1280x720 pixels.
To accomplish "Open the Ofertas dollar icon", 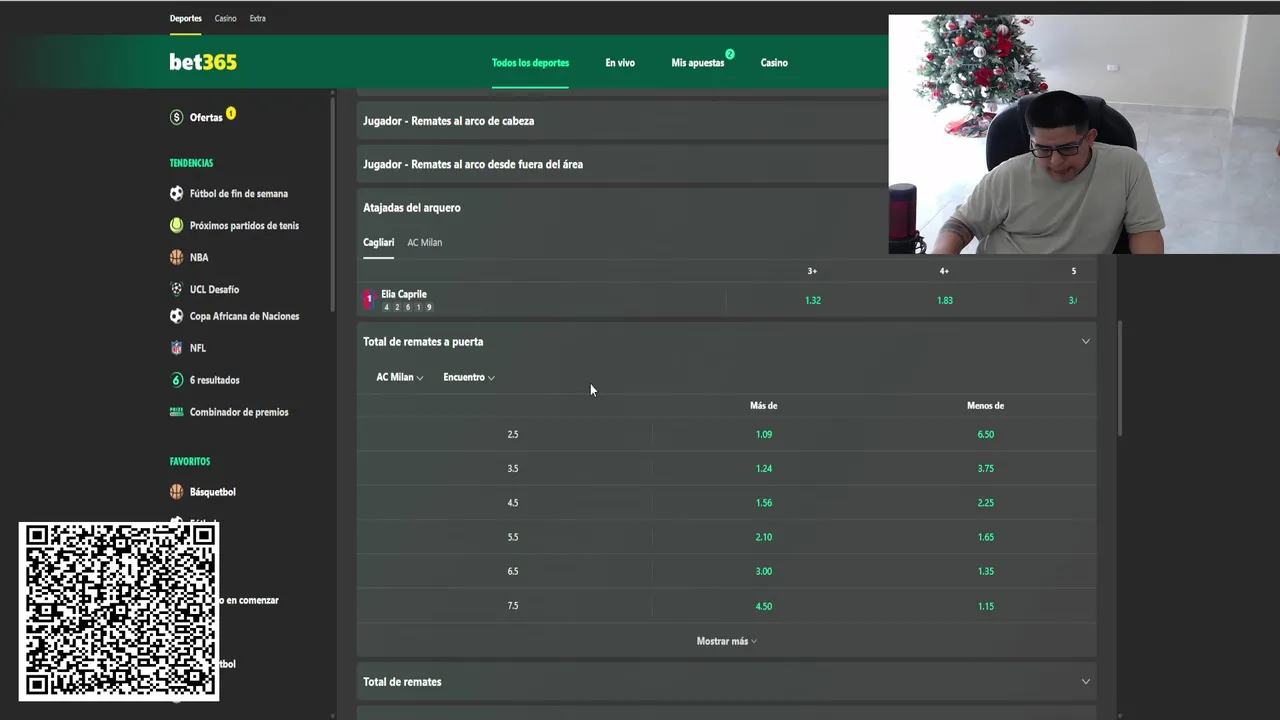I will 177,118.
